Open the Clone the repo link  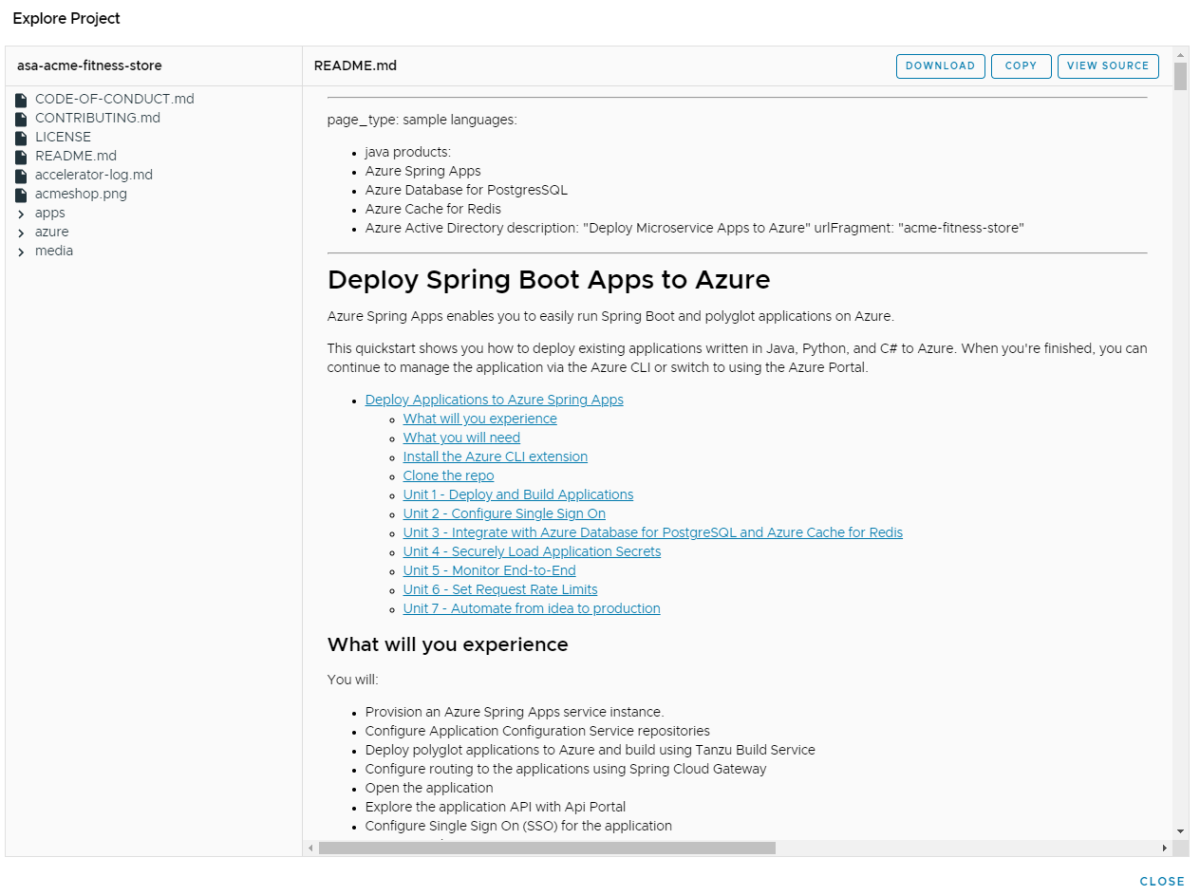click(448, 476)
